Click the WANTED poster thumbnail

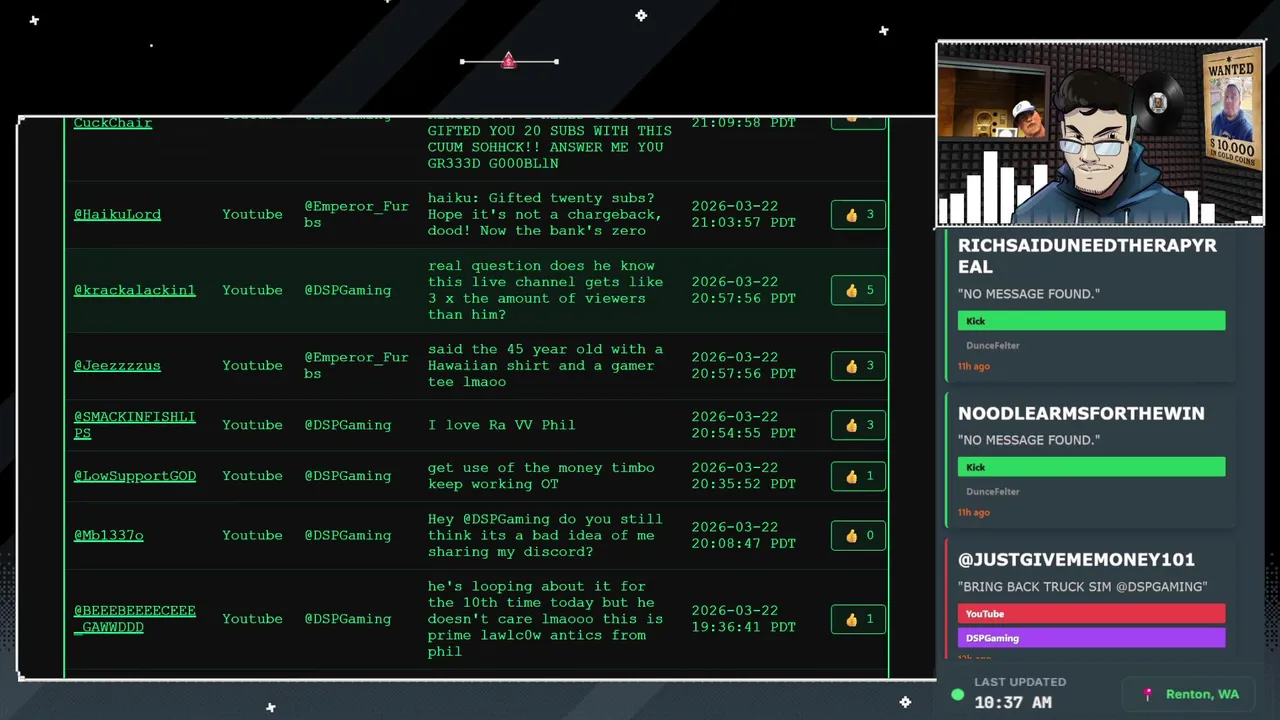click(1231, 110)
